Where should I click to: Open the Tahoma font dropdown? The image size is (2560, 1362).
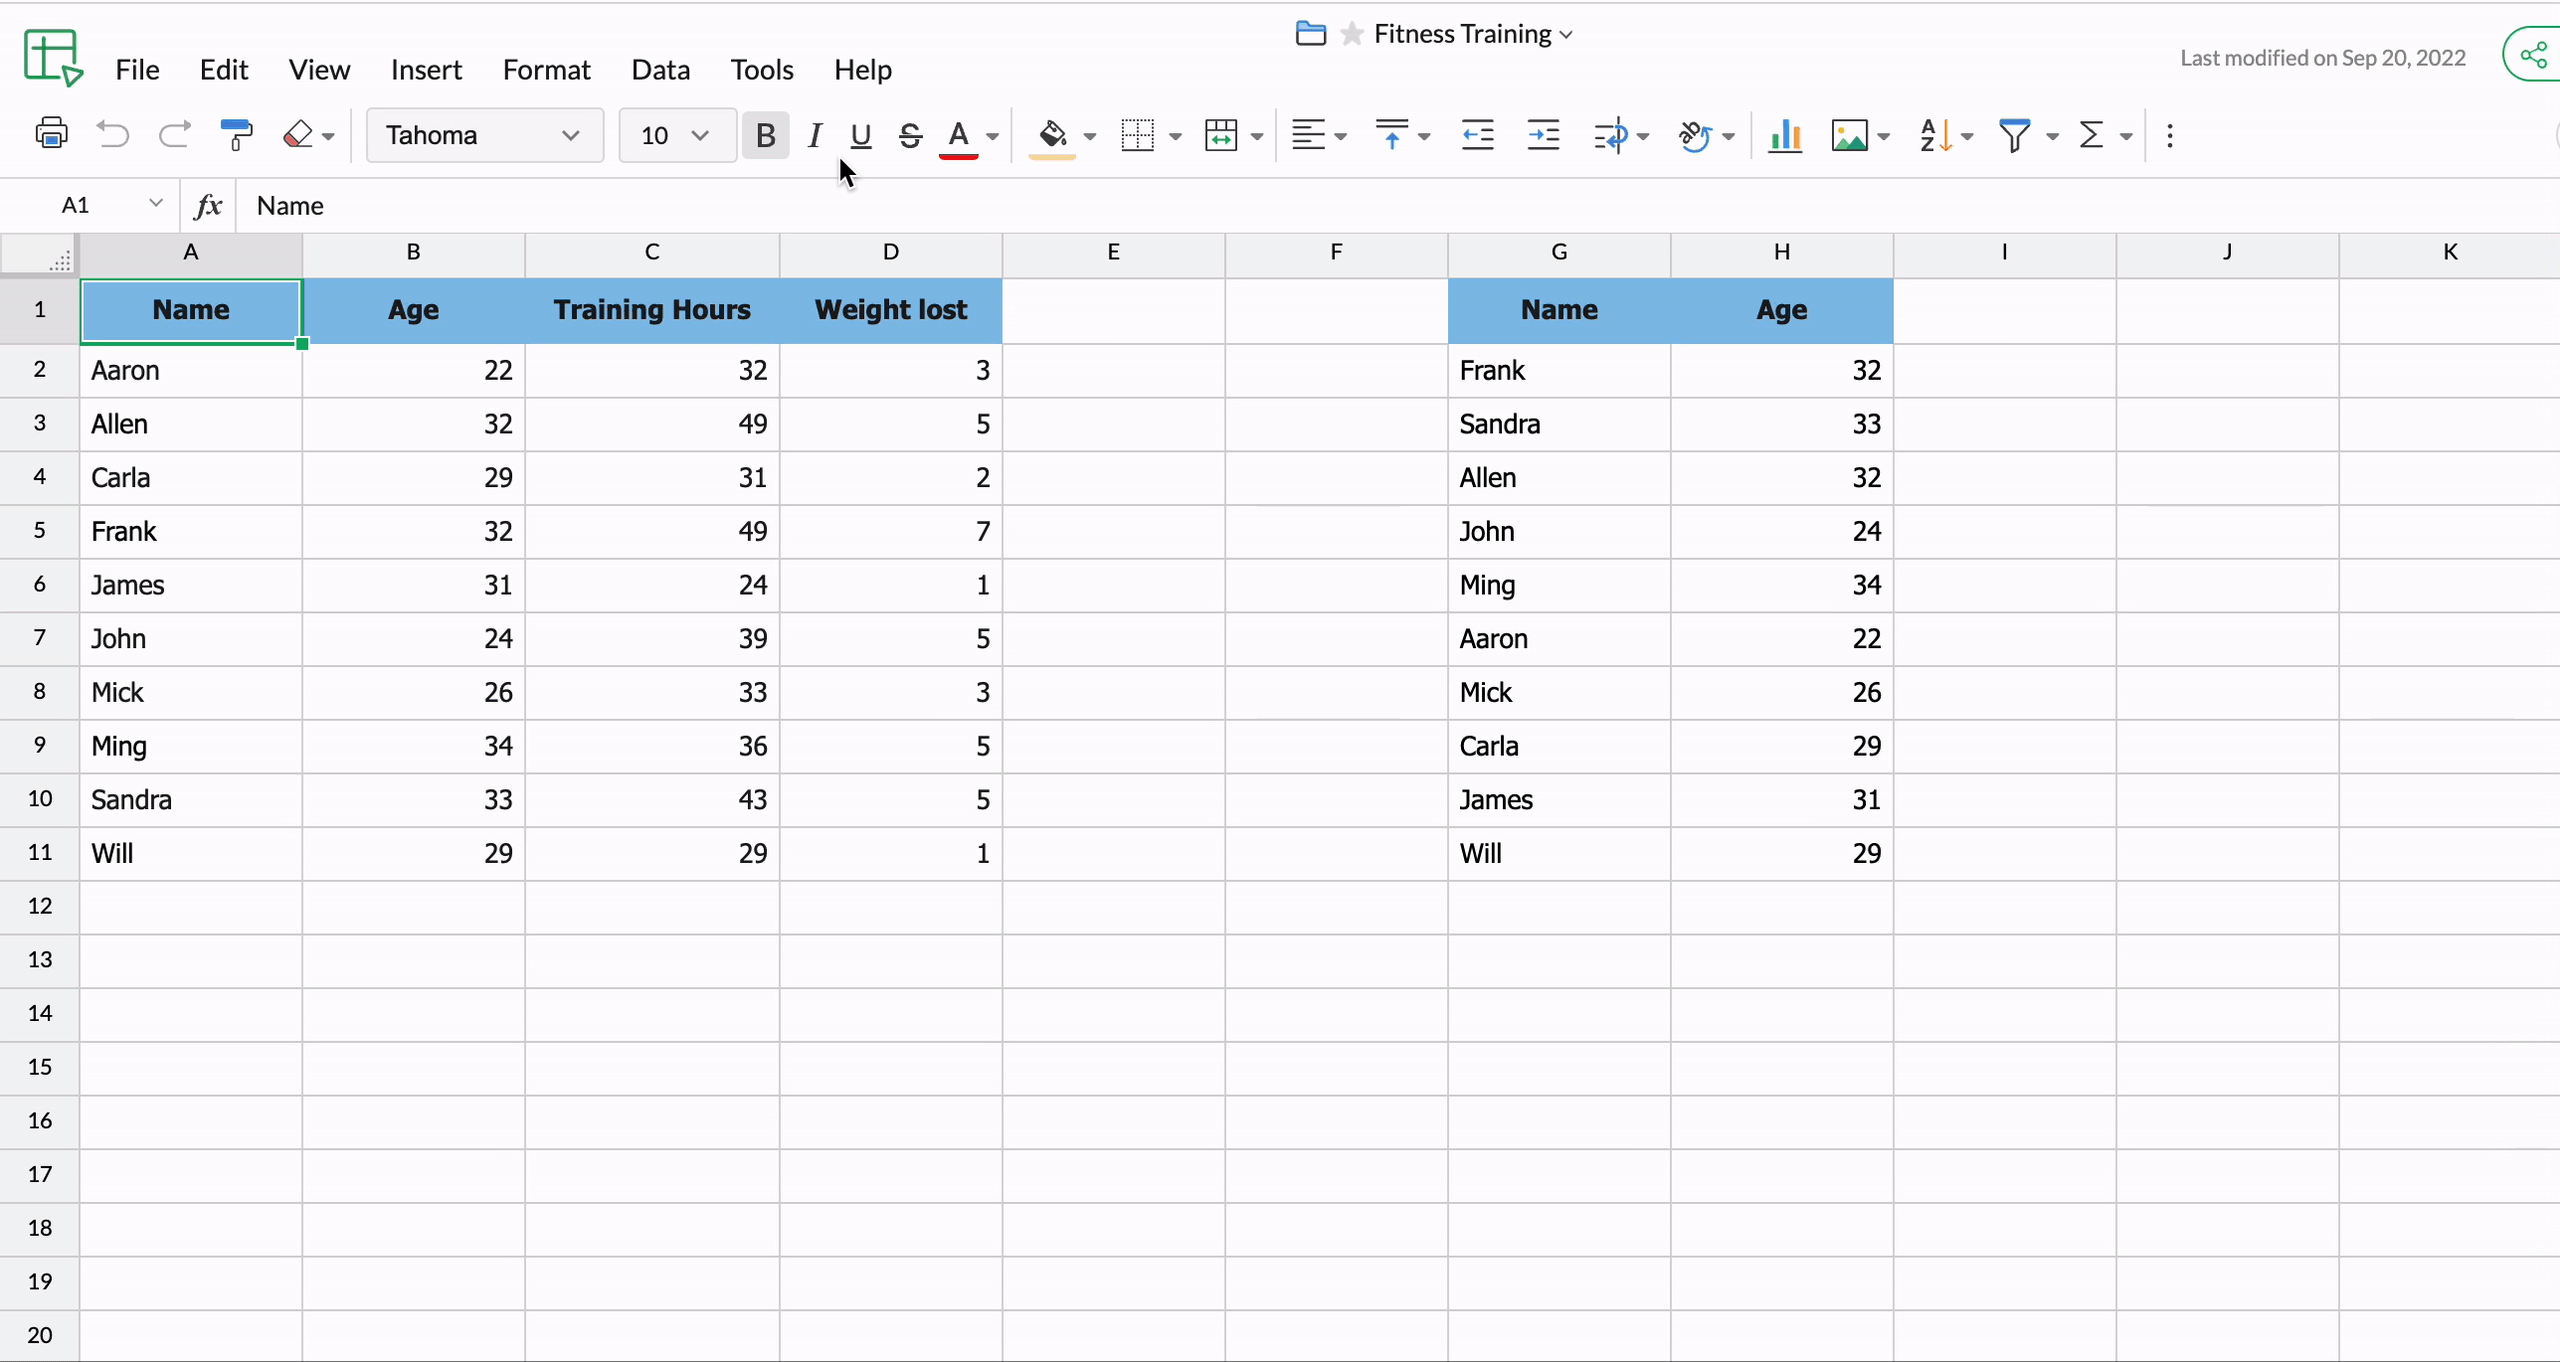(484, 134)
